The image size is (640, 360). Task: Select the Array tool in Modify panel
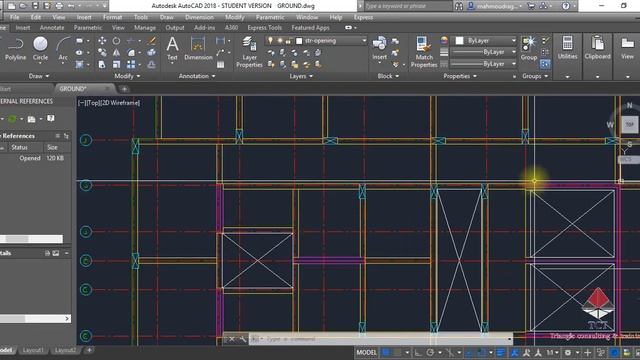coord(131,64)
